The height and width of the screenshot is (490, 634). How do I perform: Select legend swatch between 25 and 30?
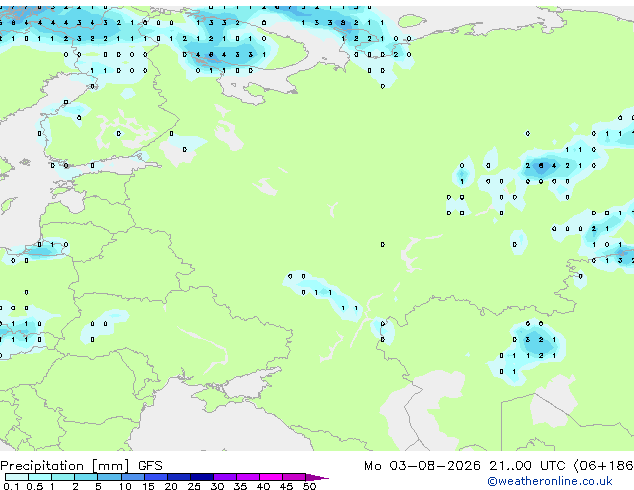[202, 477]
